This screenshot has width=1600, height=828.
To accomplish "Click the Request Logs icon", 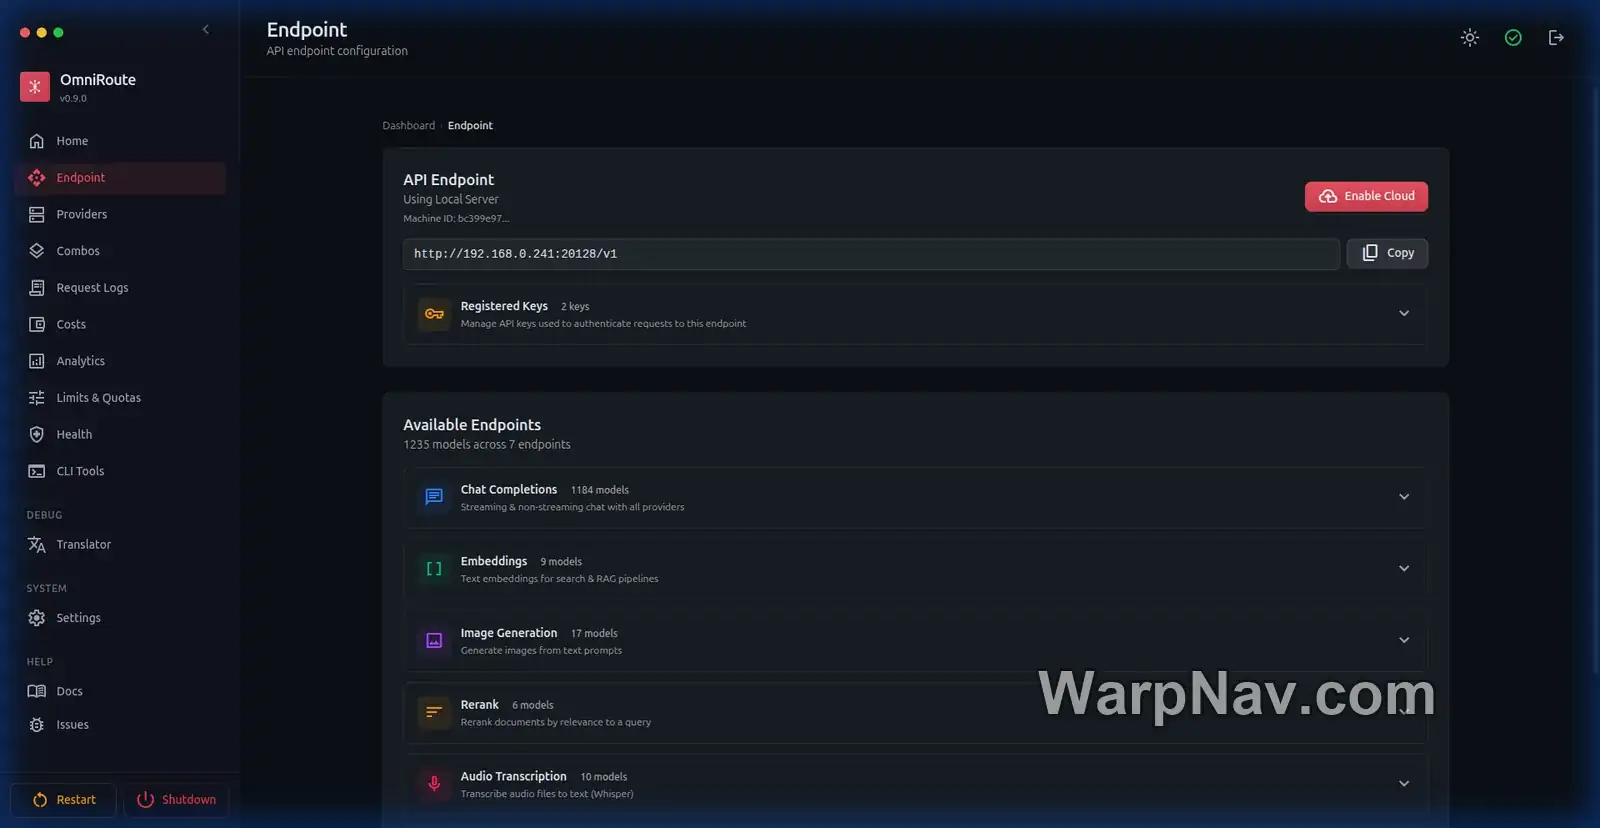I will (x=37, y=288).
